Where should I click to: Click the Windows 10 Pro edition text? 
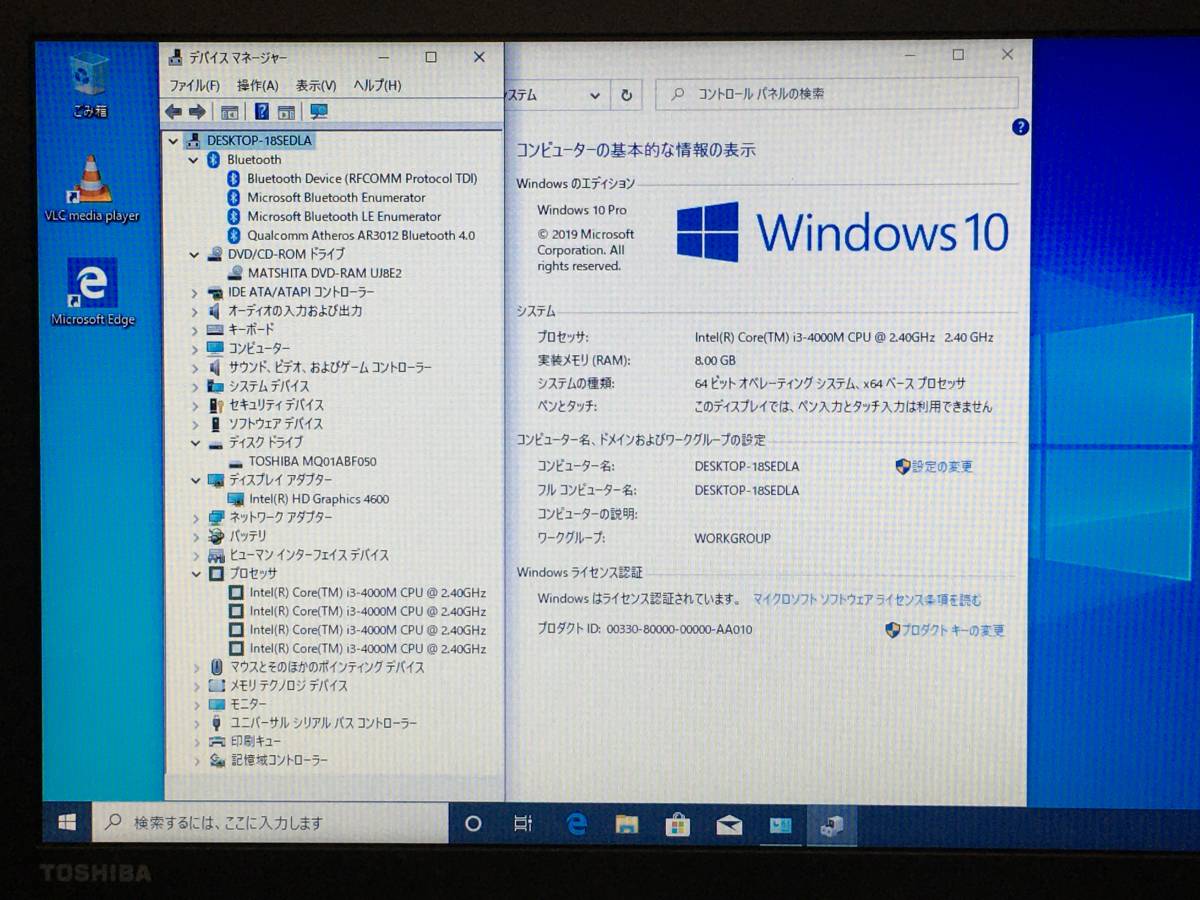coord(582,210)
